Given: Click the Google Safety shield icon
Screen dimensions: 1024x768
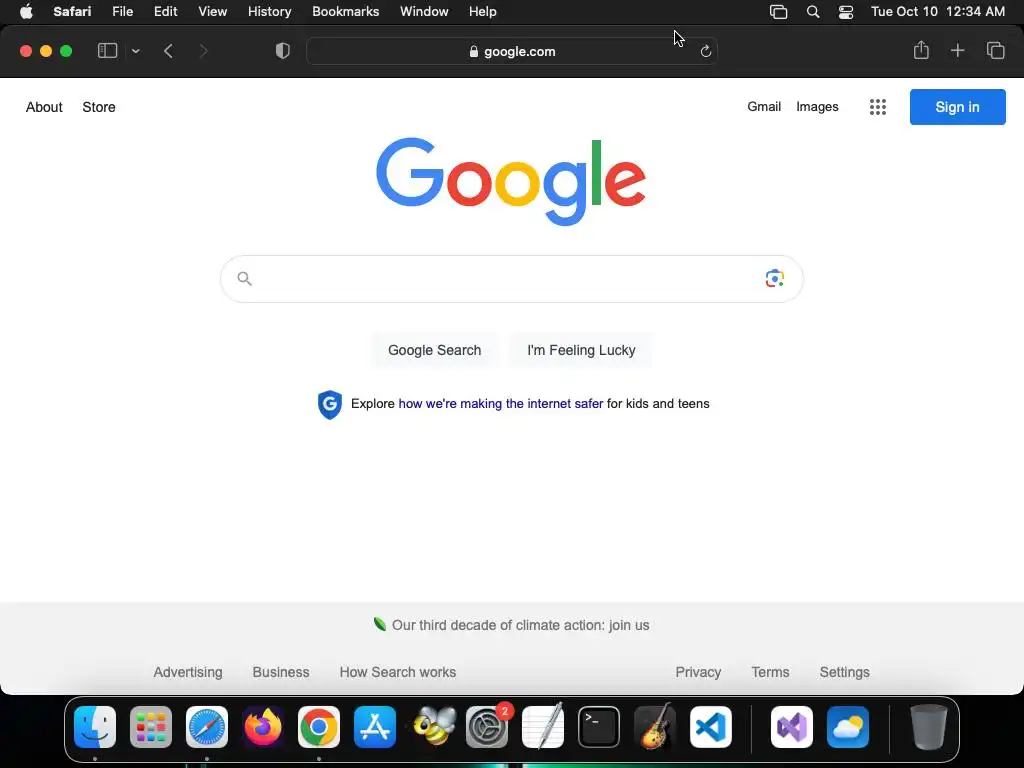Looking at the screenshot, I should pos(330,404).
